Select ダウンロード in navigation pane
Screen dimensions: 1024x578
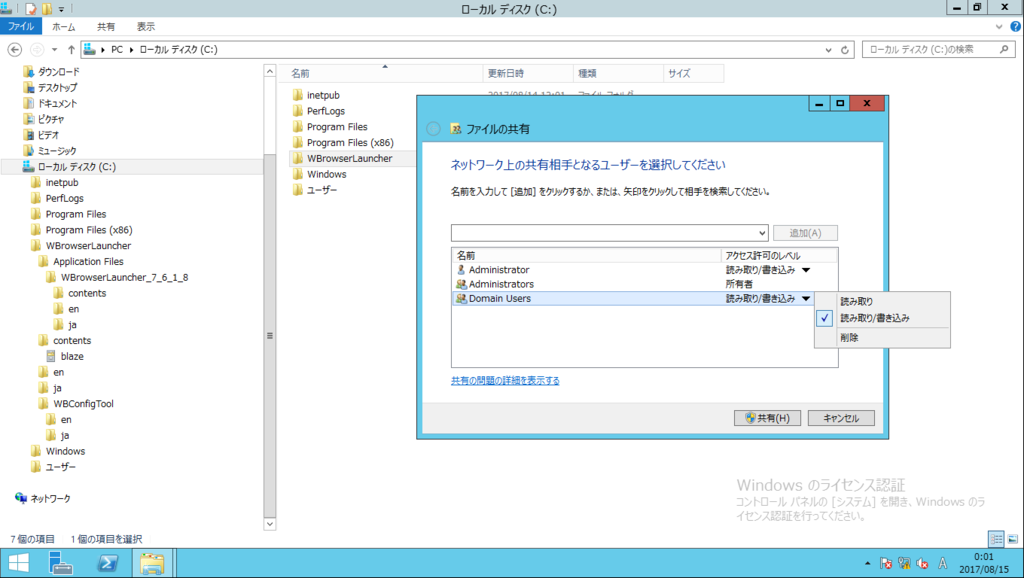[58, 72]
